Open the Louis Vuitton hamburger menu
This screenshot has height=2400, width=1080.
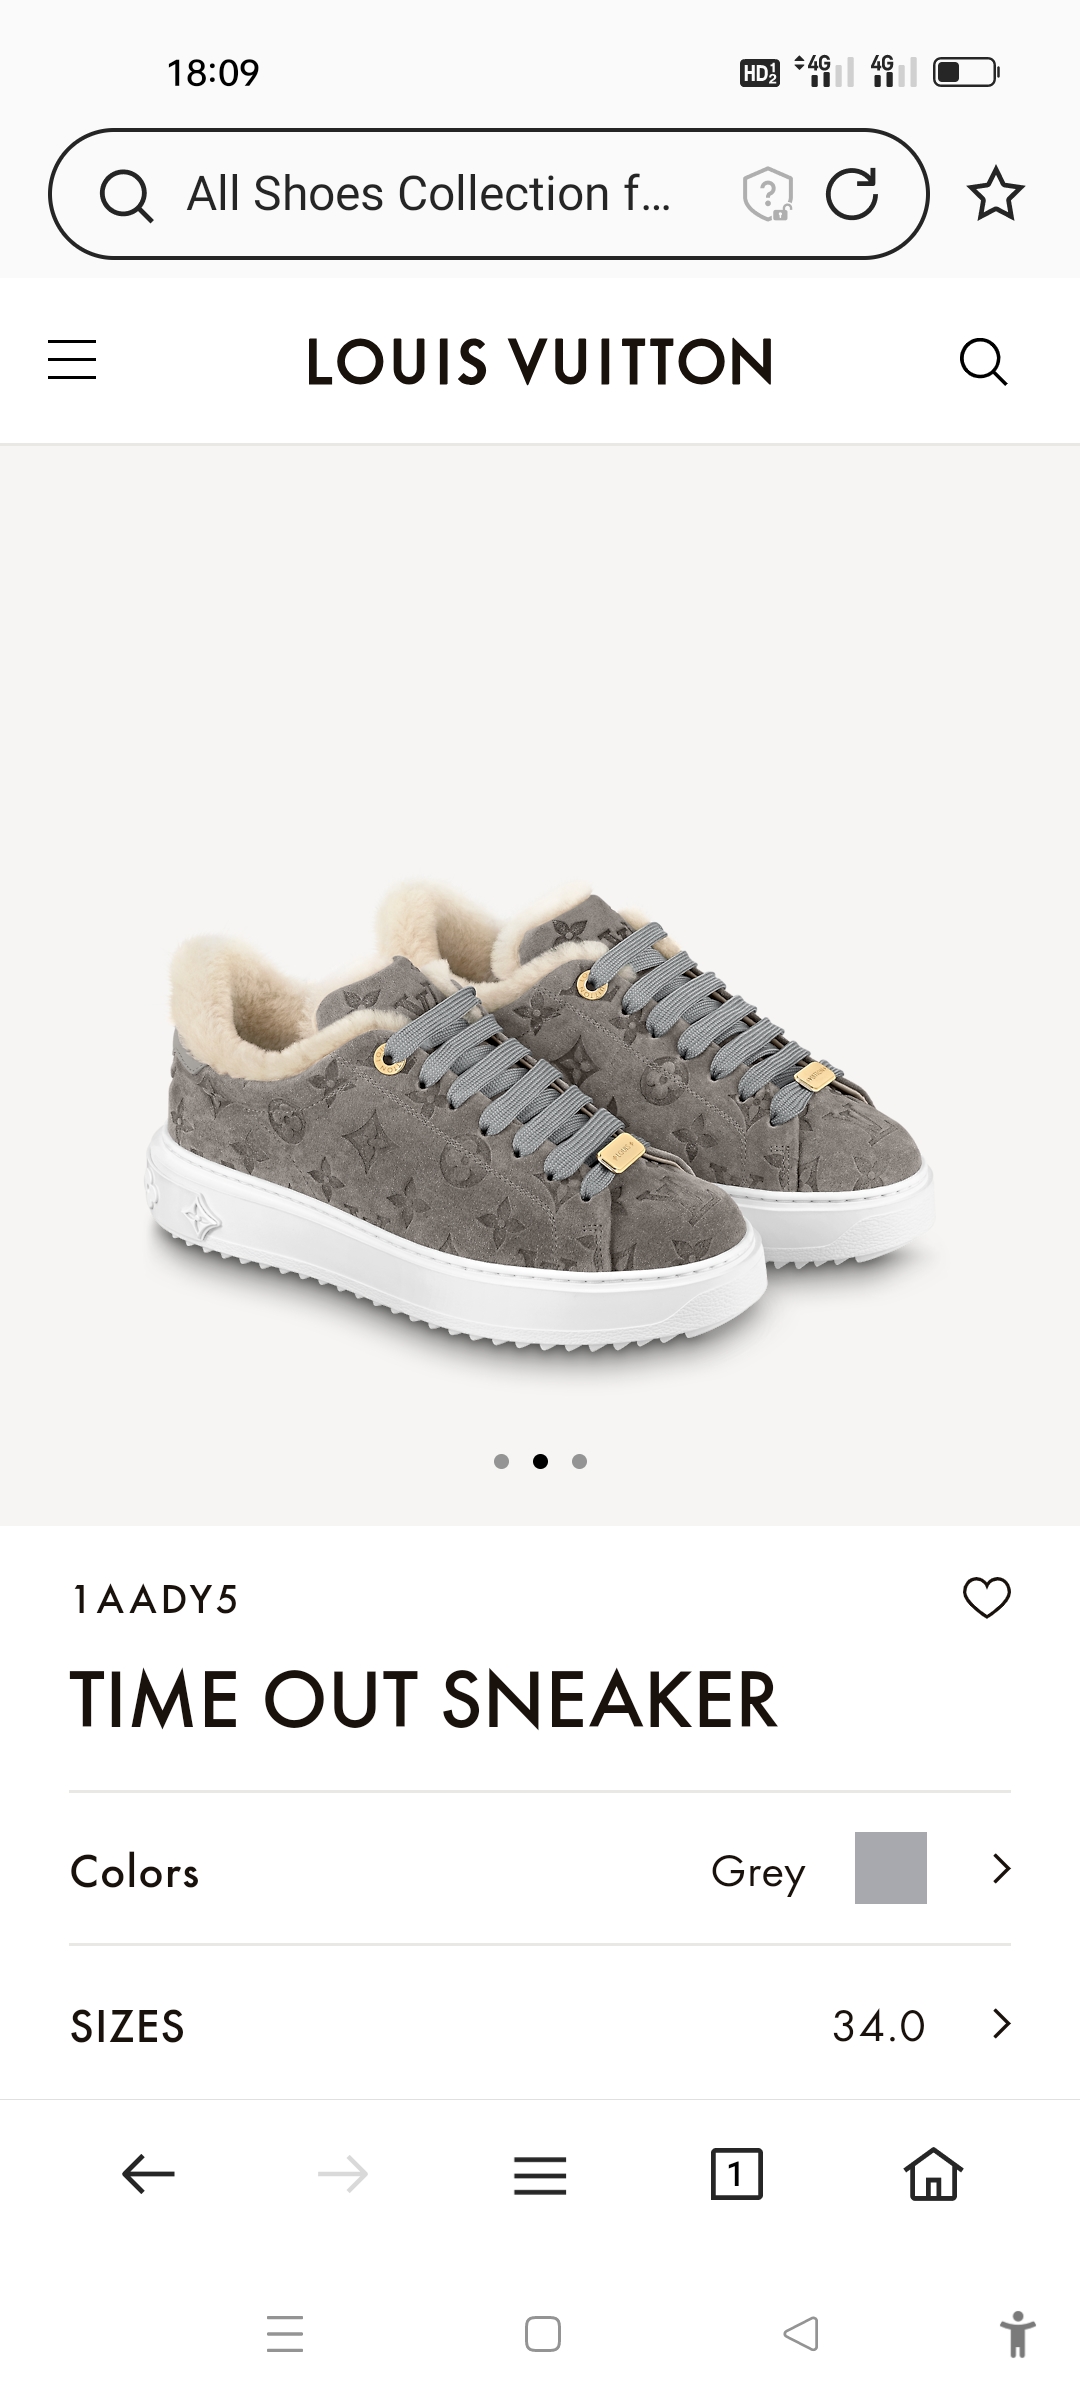pyautogui.click(x=72, y=360)
